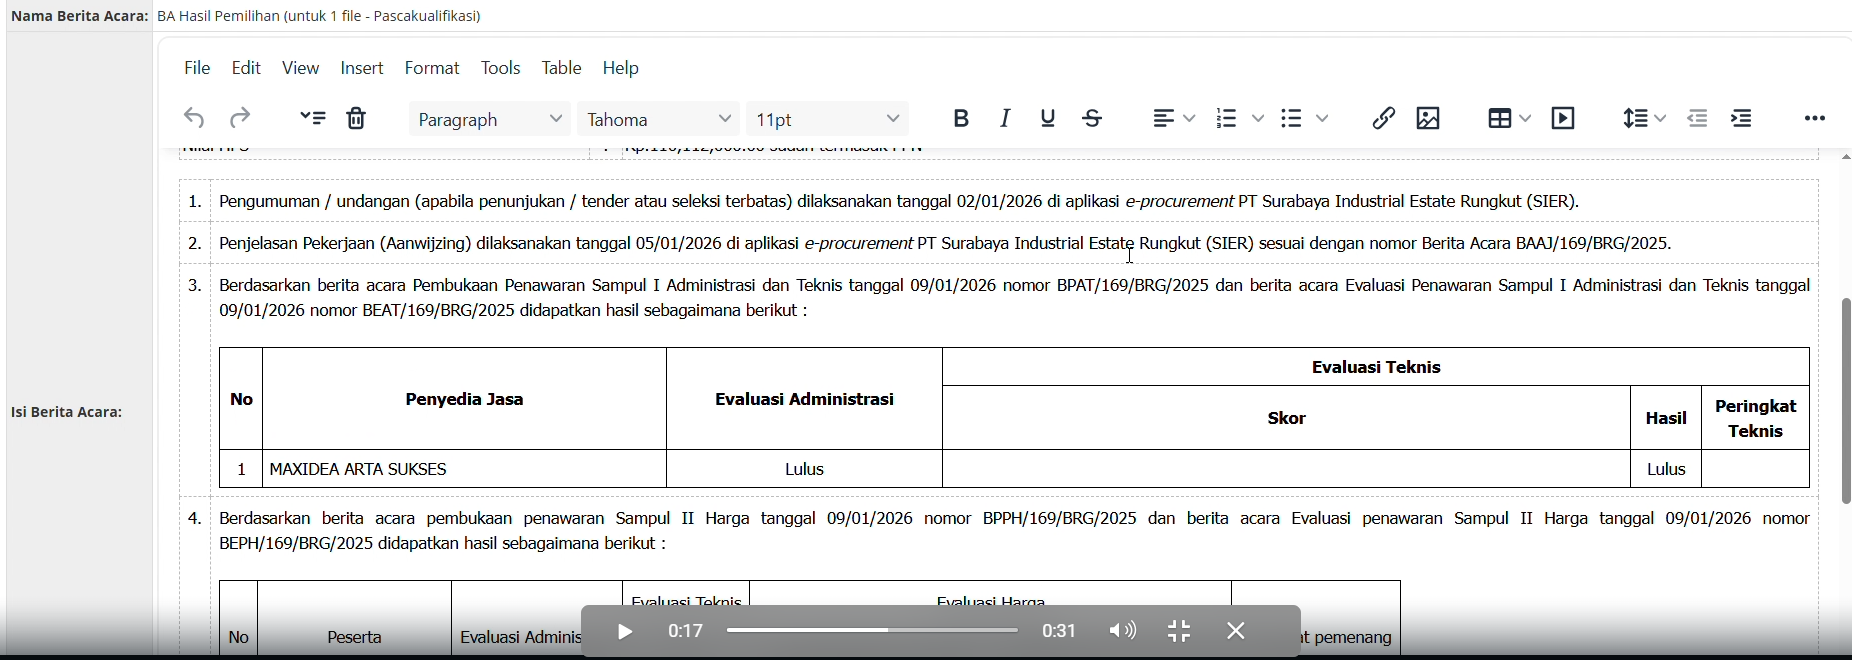Image resolution: width=1852 pixels, height=660 pixels.
Task: Toggle strikethrough formatting
Action: [1093, 119]
